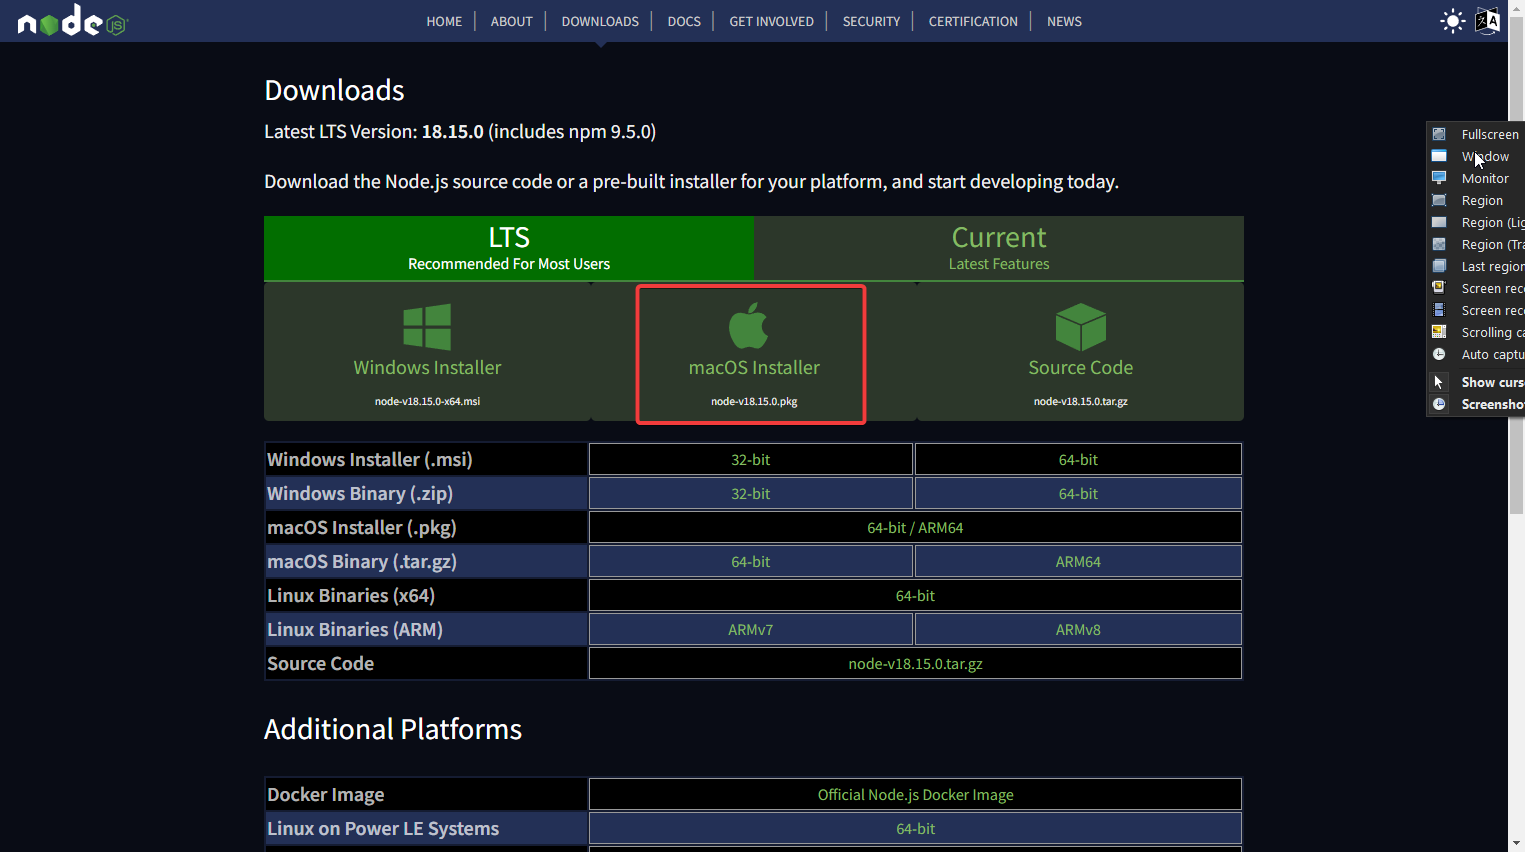Click the Show cursor pointer icon

point(1439,382)
